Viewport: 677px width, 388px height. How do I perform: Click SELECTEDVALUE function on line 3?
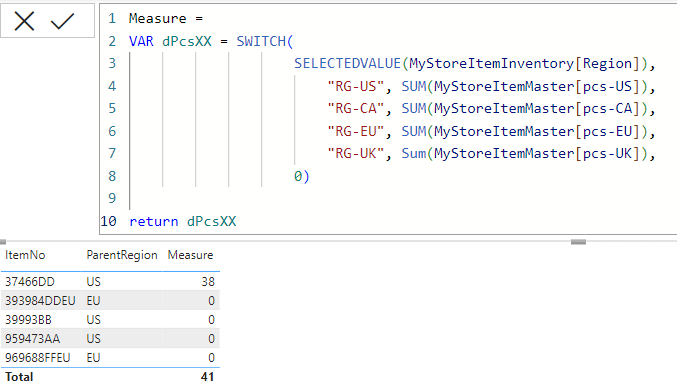click(348, 64)
